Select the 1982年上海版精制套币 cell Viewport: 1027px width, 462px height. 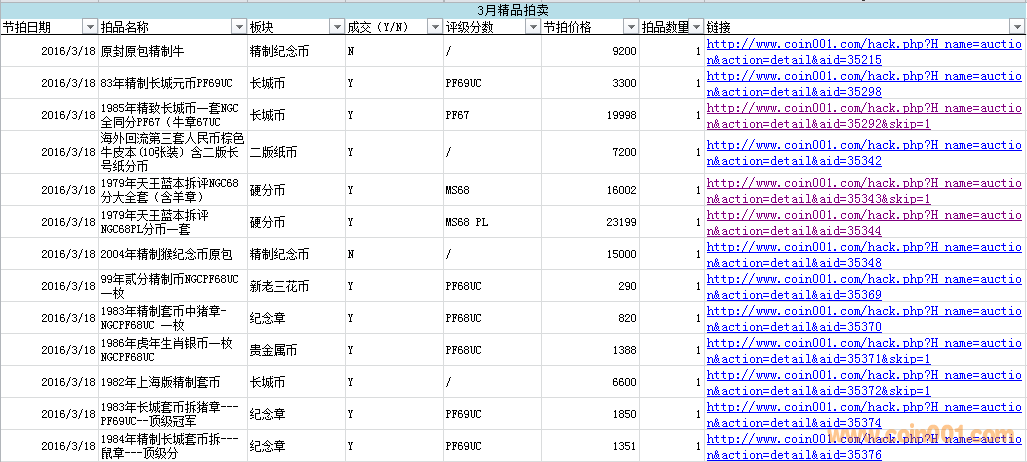[160, 383]
